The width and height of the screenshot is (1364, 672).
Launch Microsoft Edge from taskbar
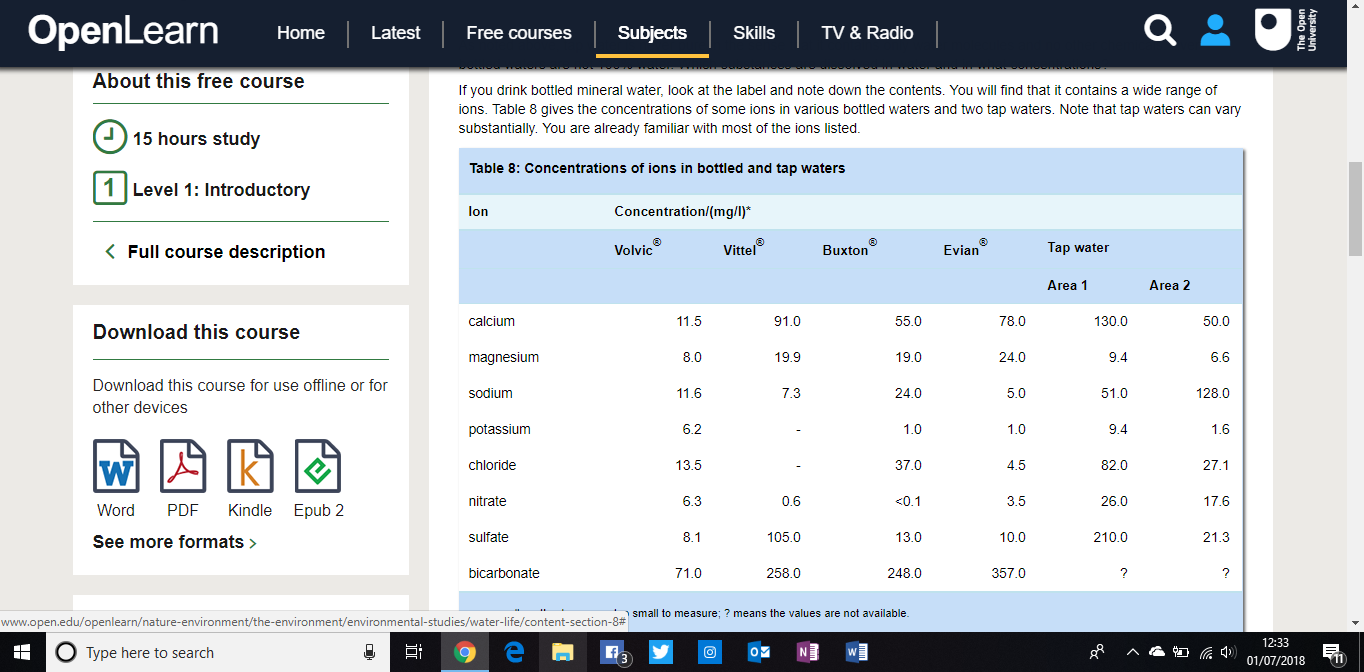pos(516,652)
